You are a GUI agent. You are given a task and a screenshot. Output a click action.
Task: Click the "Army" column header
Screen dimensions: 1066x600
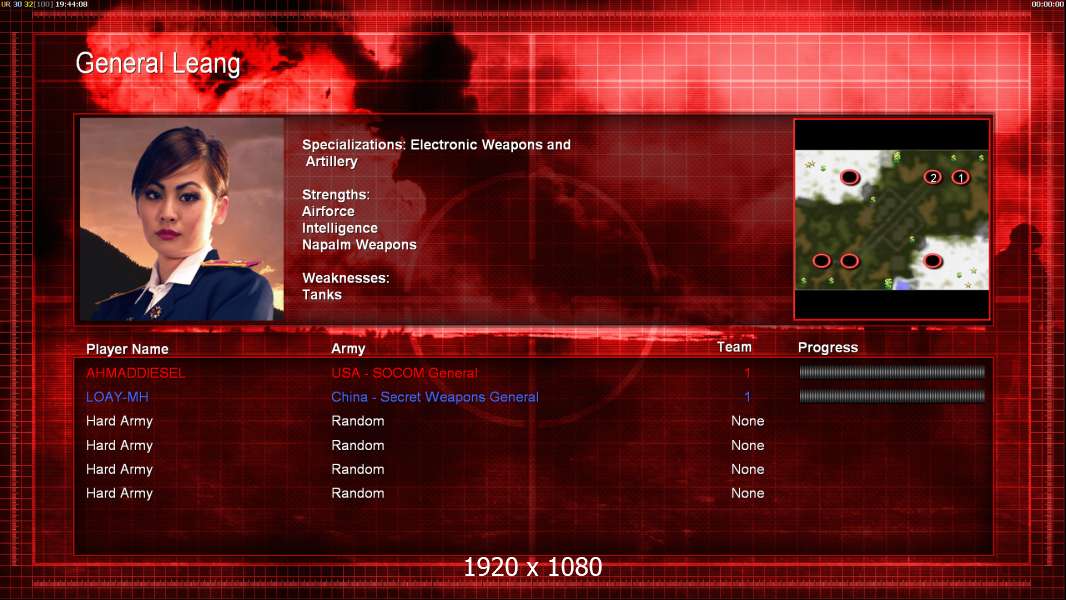point(348,349)
